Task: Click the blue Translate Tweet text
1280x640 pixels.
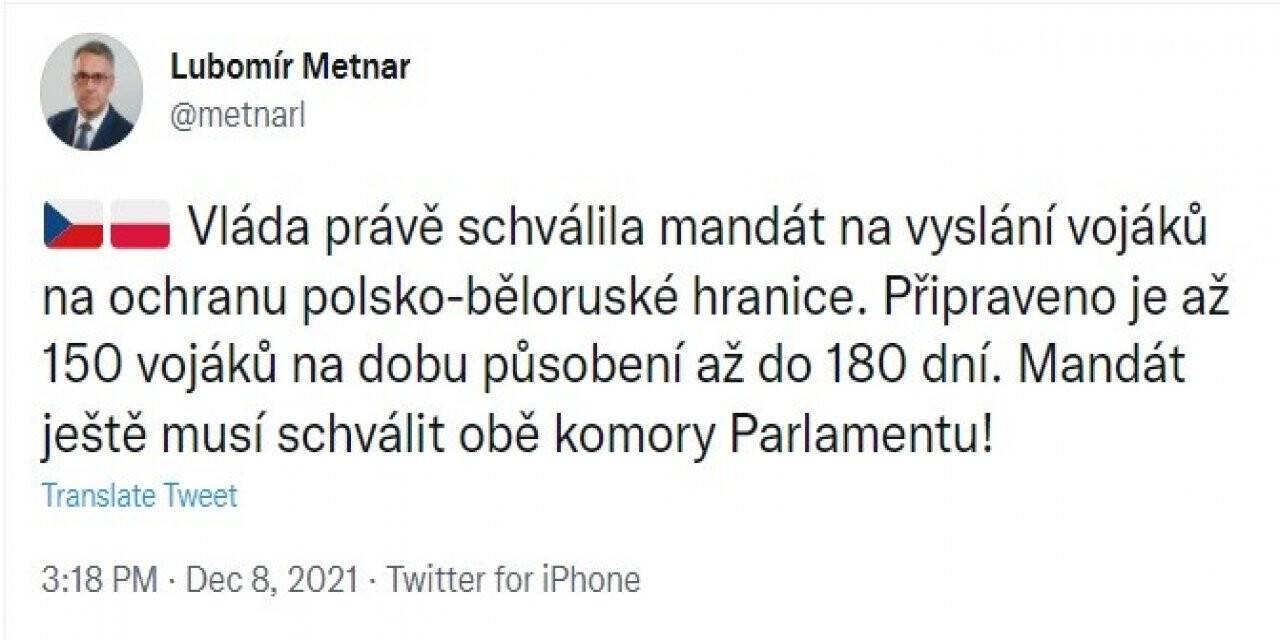Action: coord(137,494)
